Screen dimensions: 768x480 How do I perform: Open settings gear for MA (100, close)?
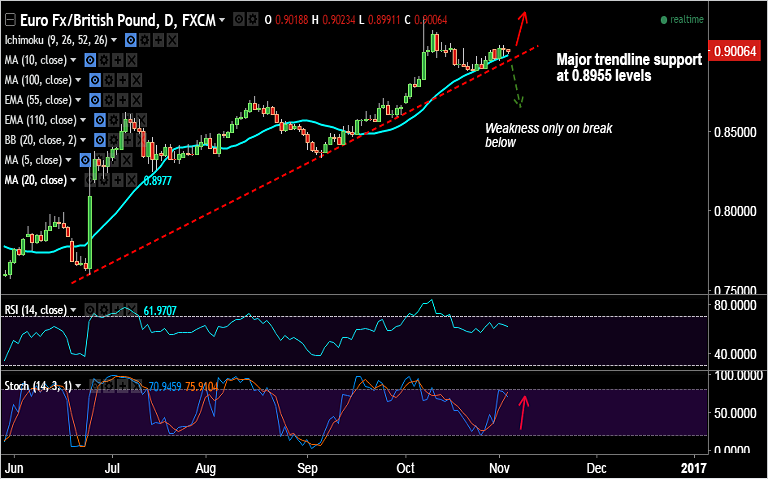pyautogui.click(x=109, y=80)
